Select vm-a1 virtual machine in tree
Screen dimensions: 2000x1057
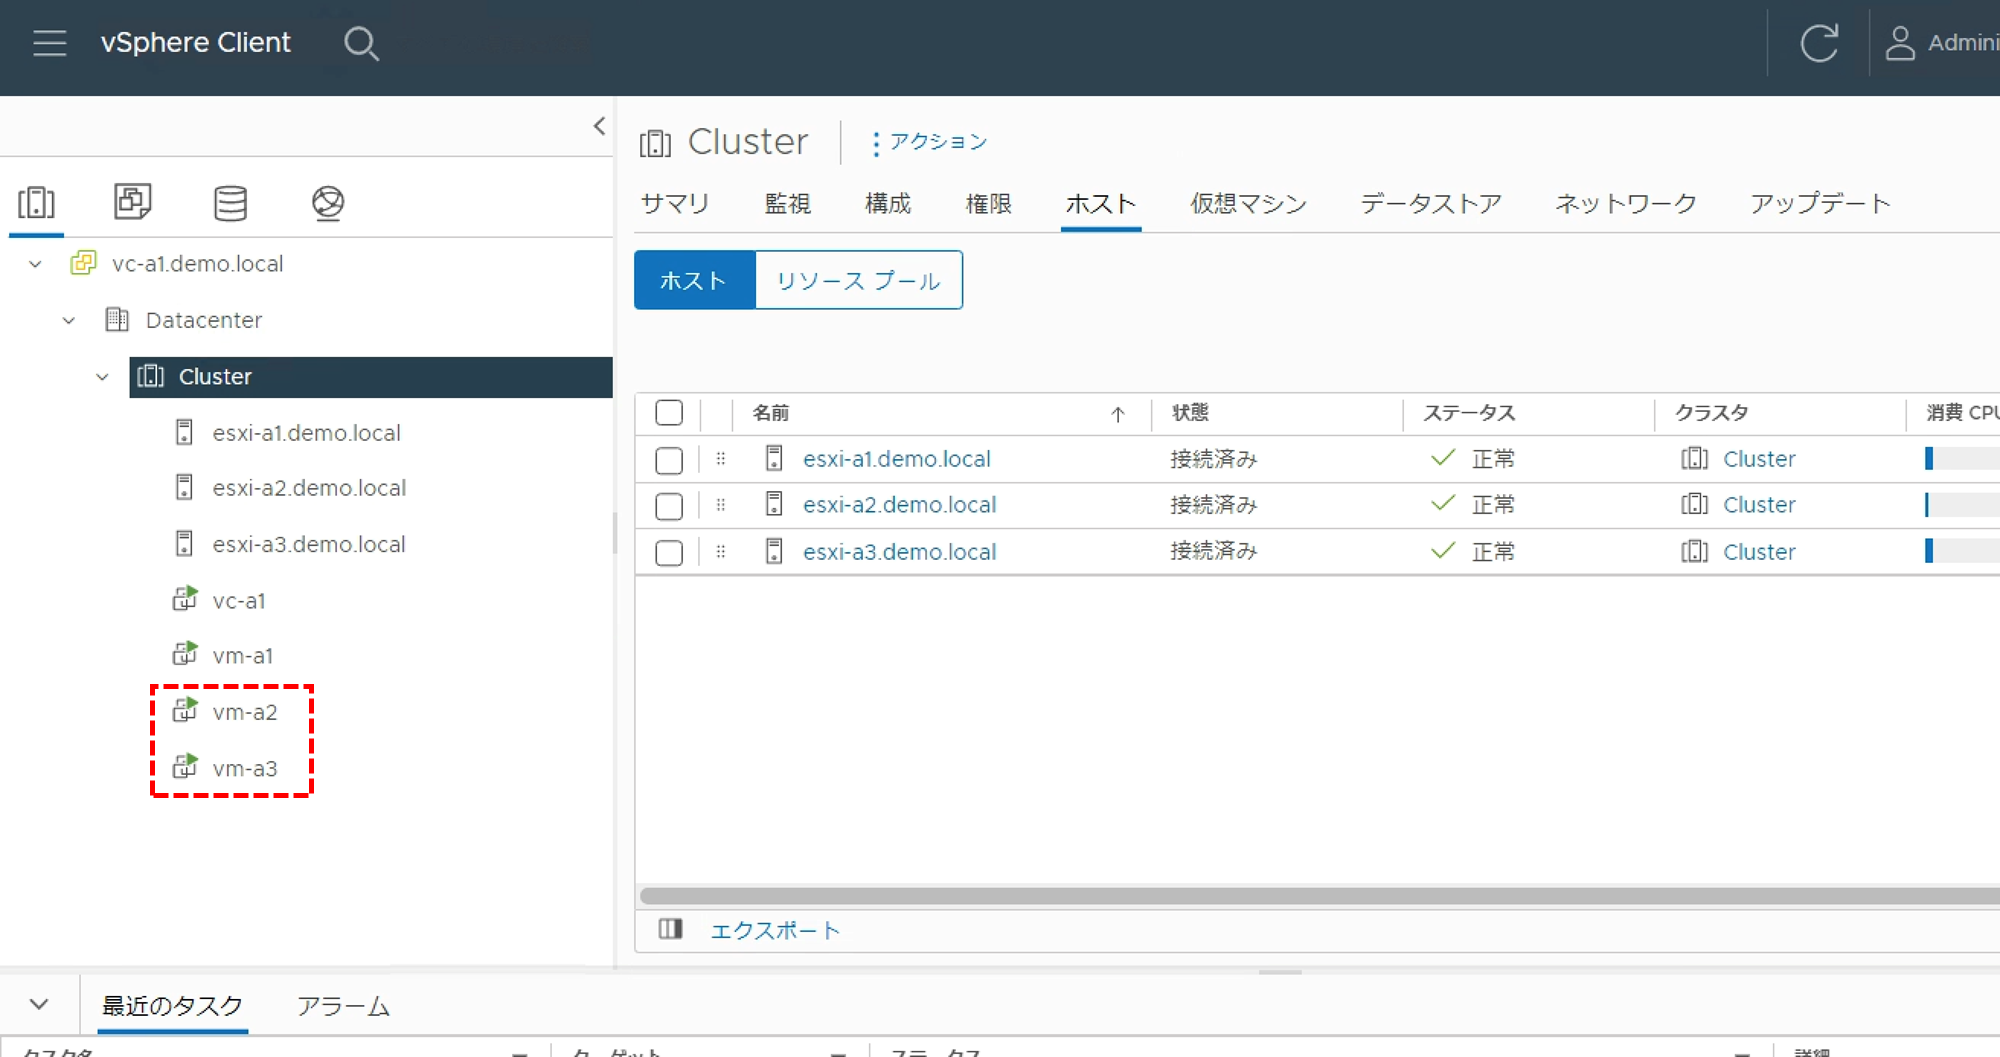[243, 656]
